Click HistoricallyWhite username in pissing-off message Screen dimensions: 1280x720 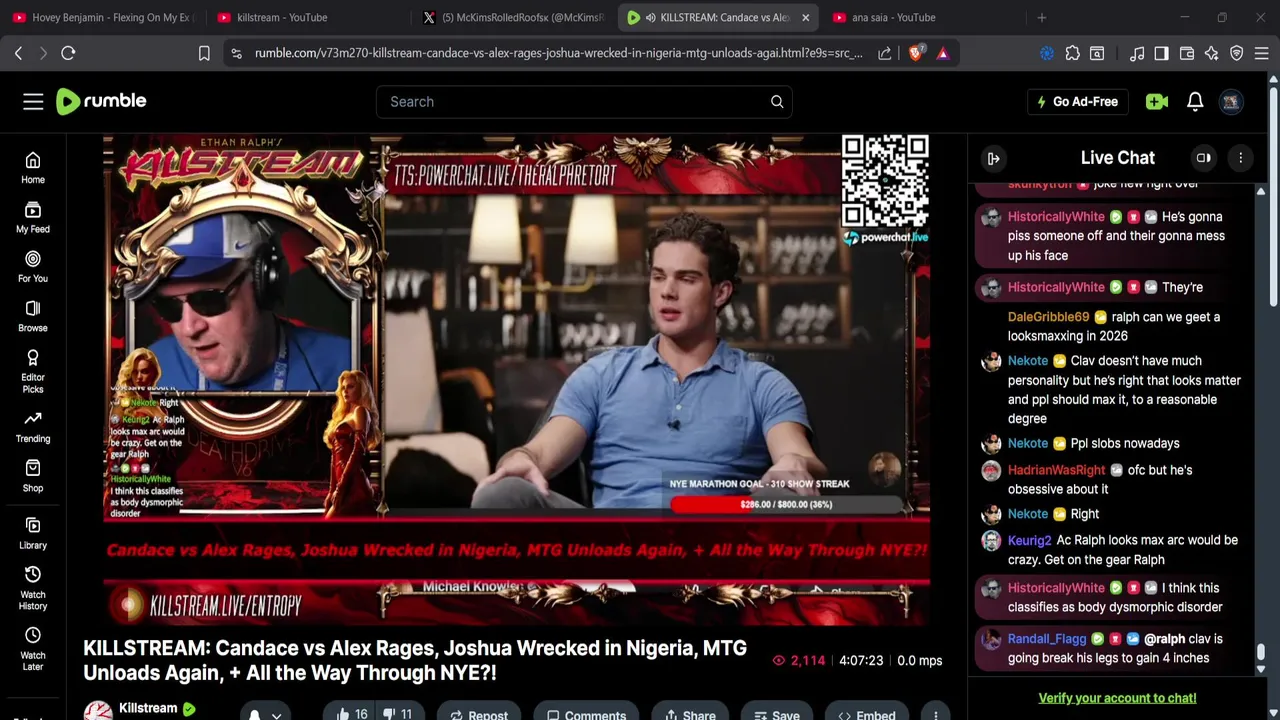click(1056, 216)
